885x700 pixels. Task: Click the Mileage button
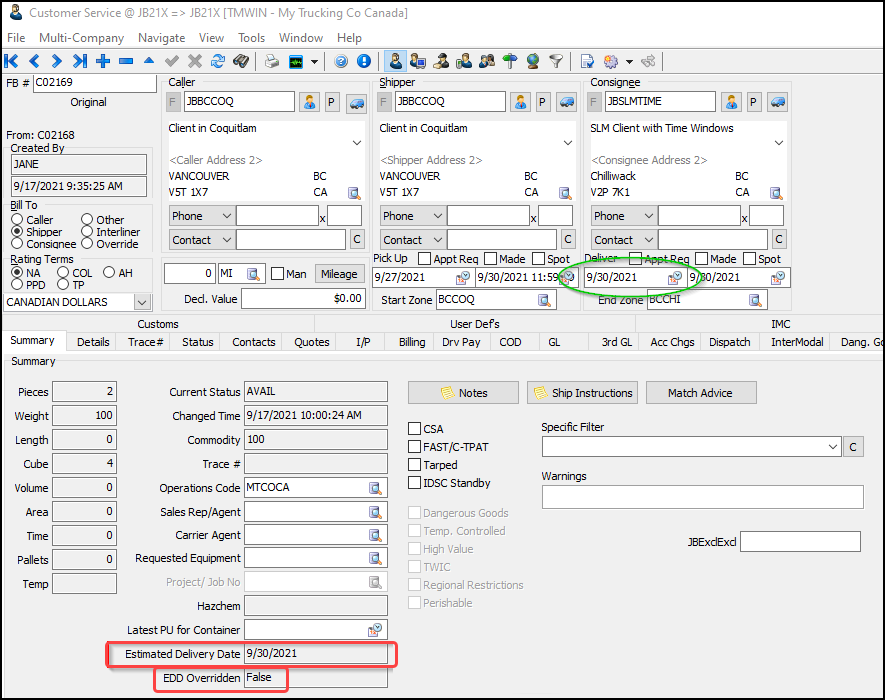point(339,274)
